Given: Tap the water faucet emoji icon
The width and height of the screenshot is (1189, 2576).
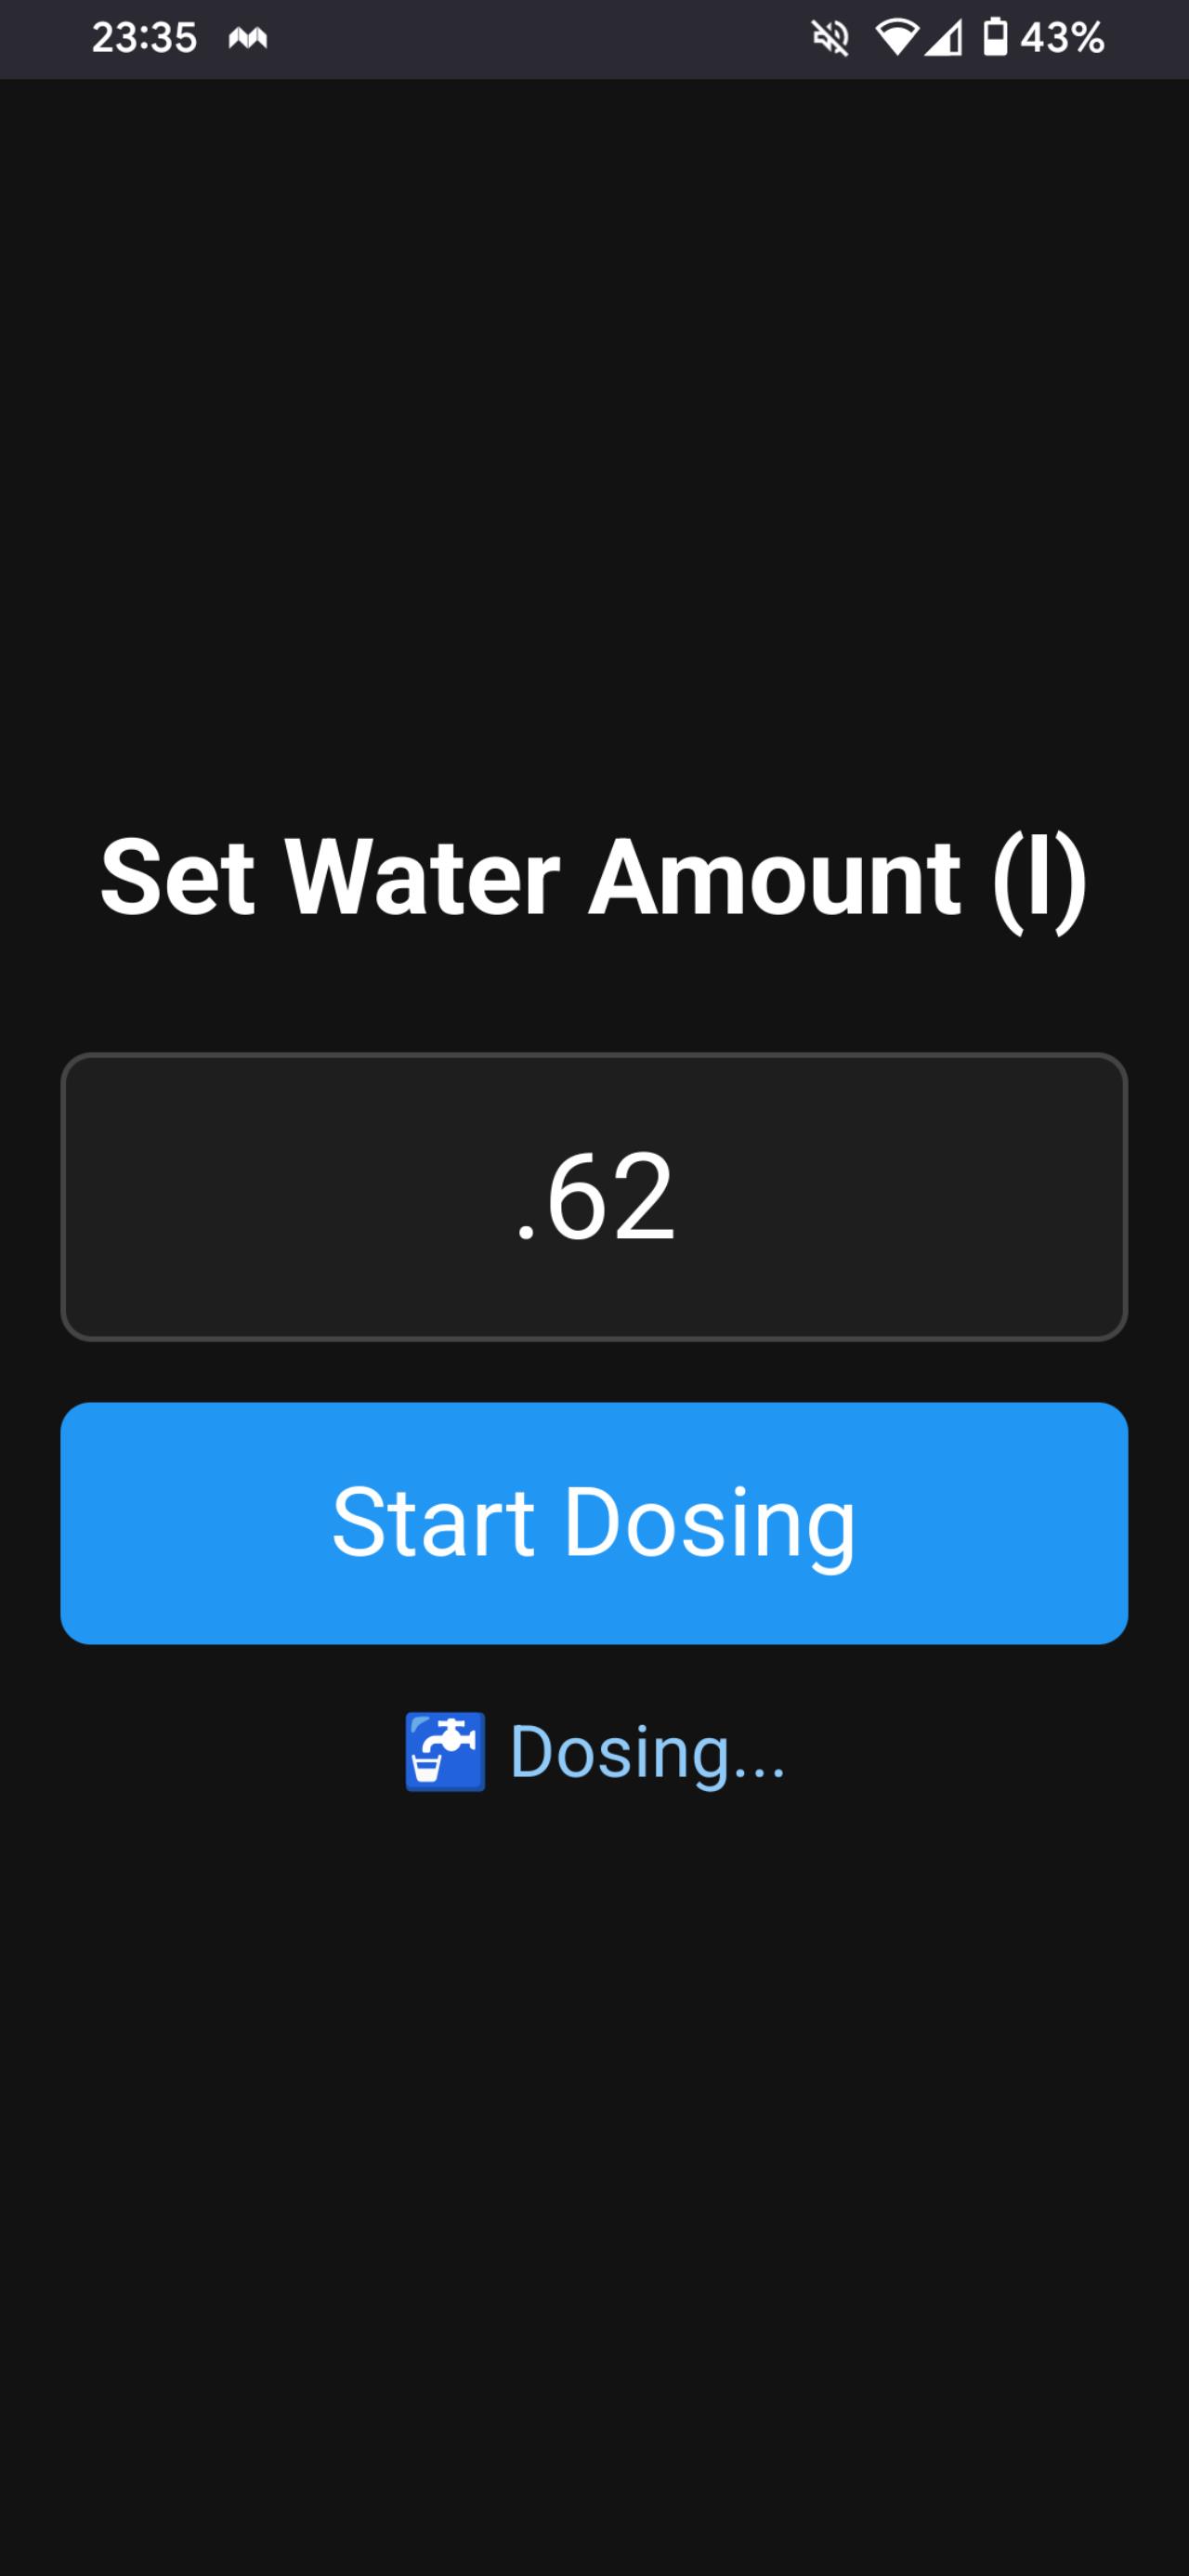Looking at the screenshot, I should click(445, 1751).
